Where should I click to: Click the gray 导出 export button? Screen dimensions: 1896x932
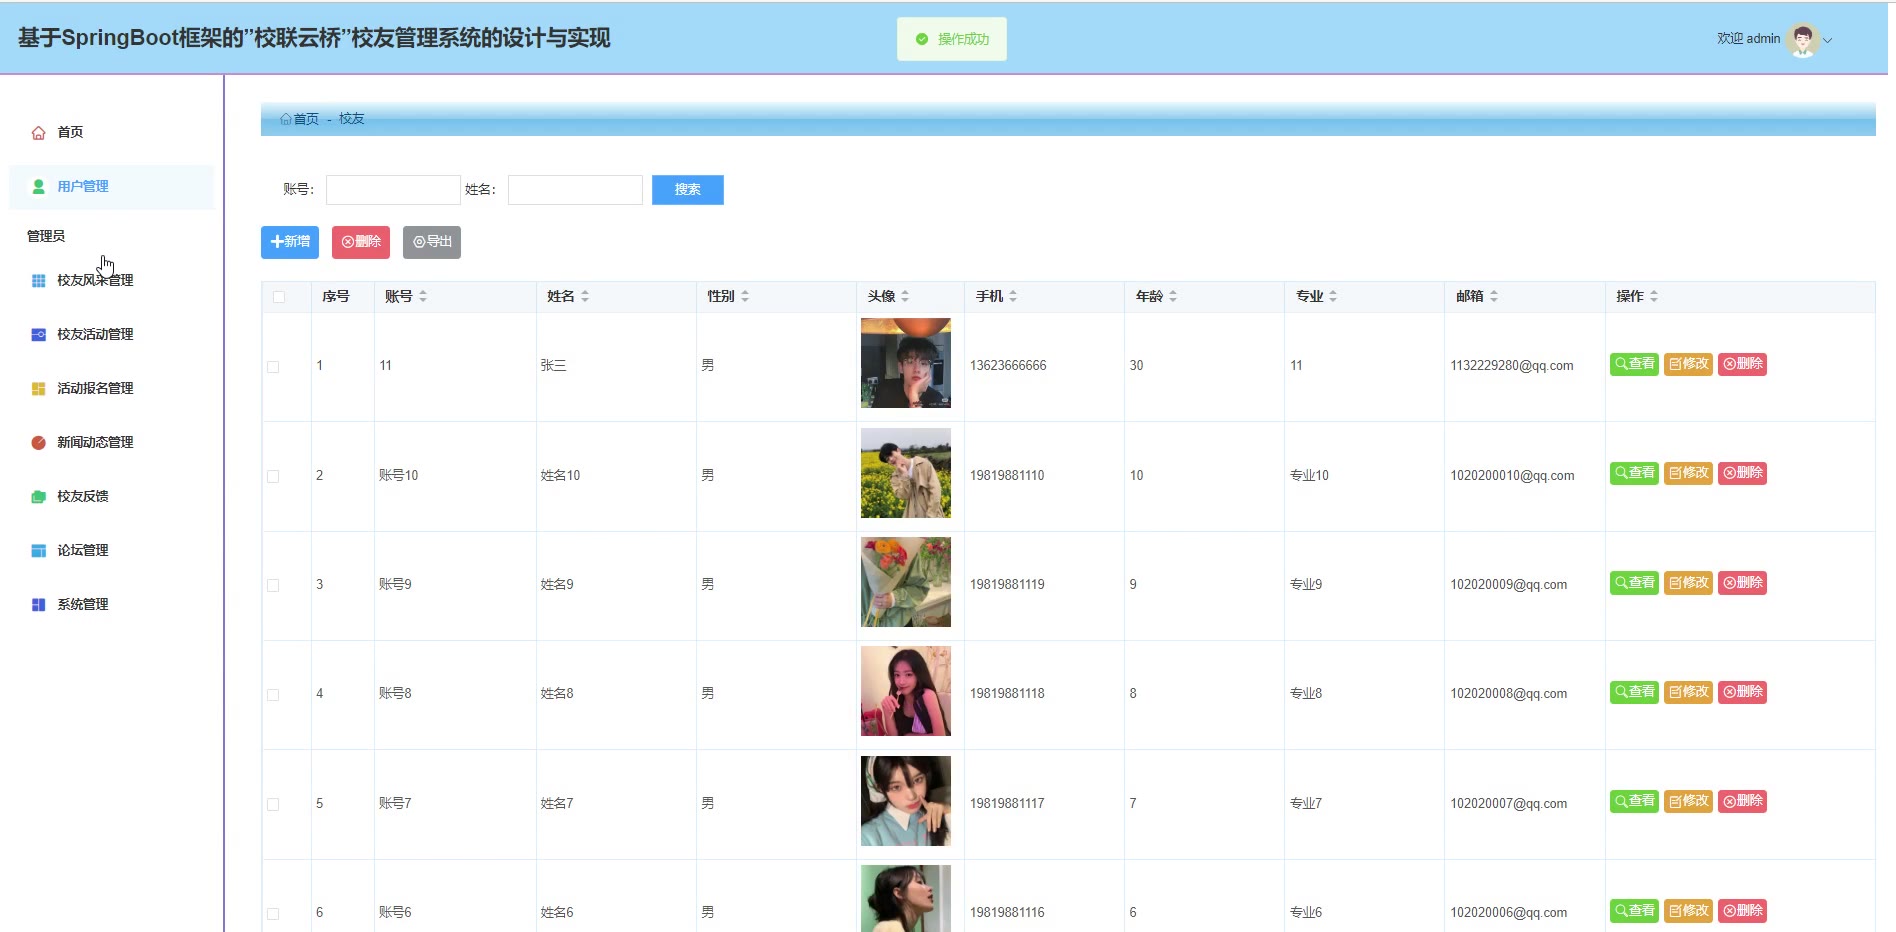pos(432,242)
